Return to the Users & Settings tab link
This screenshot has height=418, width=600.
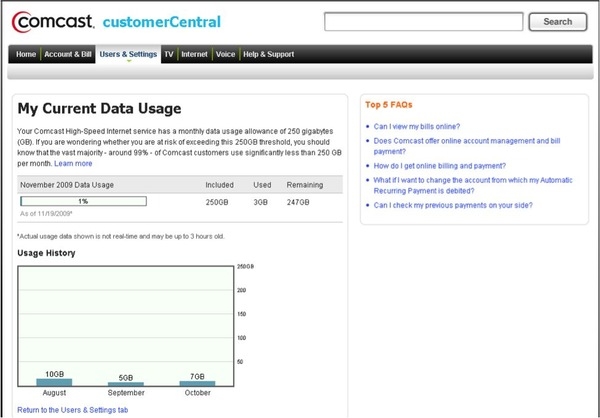(x=73, y=410)
